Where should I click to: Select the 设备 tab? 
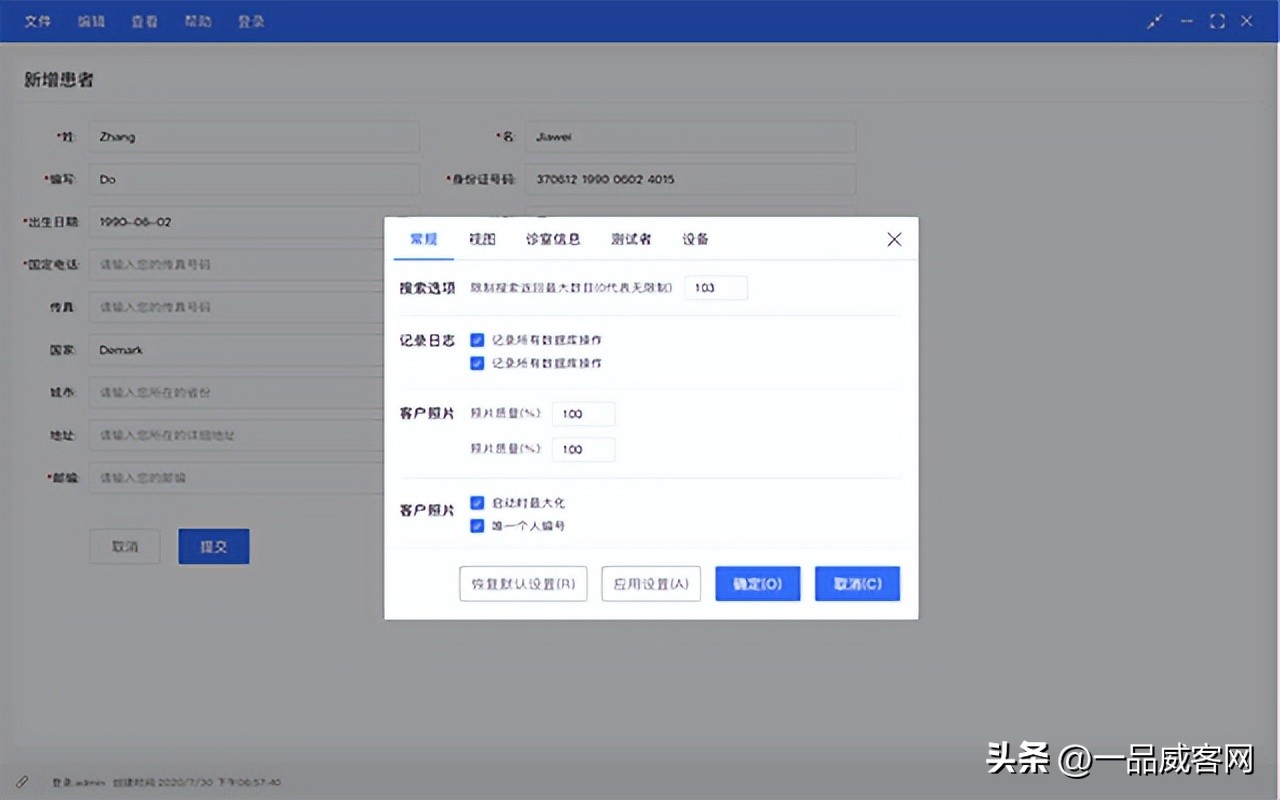[696, 239]
